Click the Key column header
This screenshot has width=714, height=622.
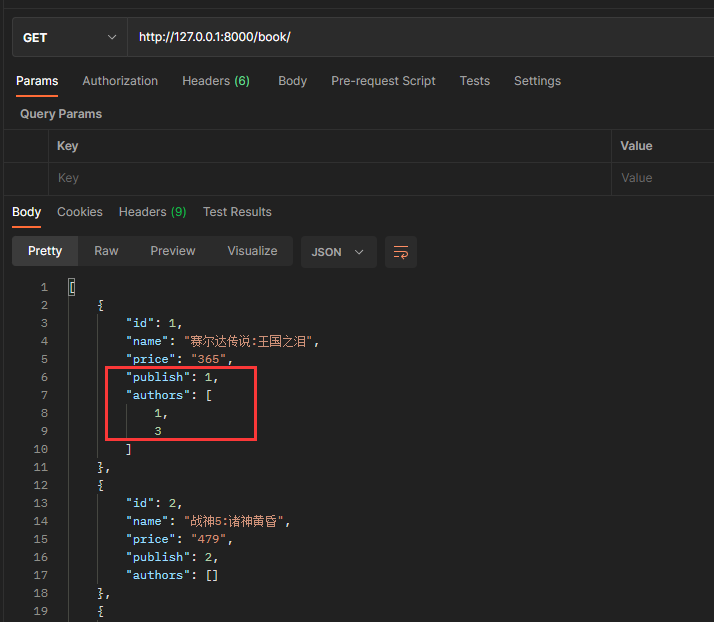pos(67,146)
